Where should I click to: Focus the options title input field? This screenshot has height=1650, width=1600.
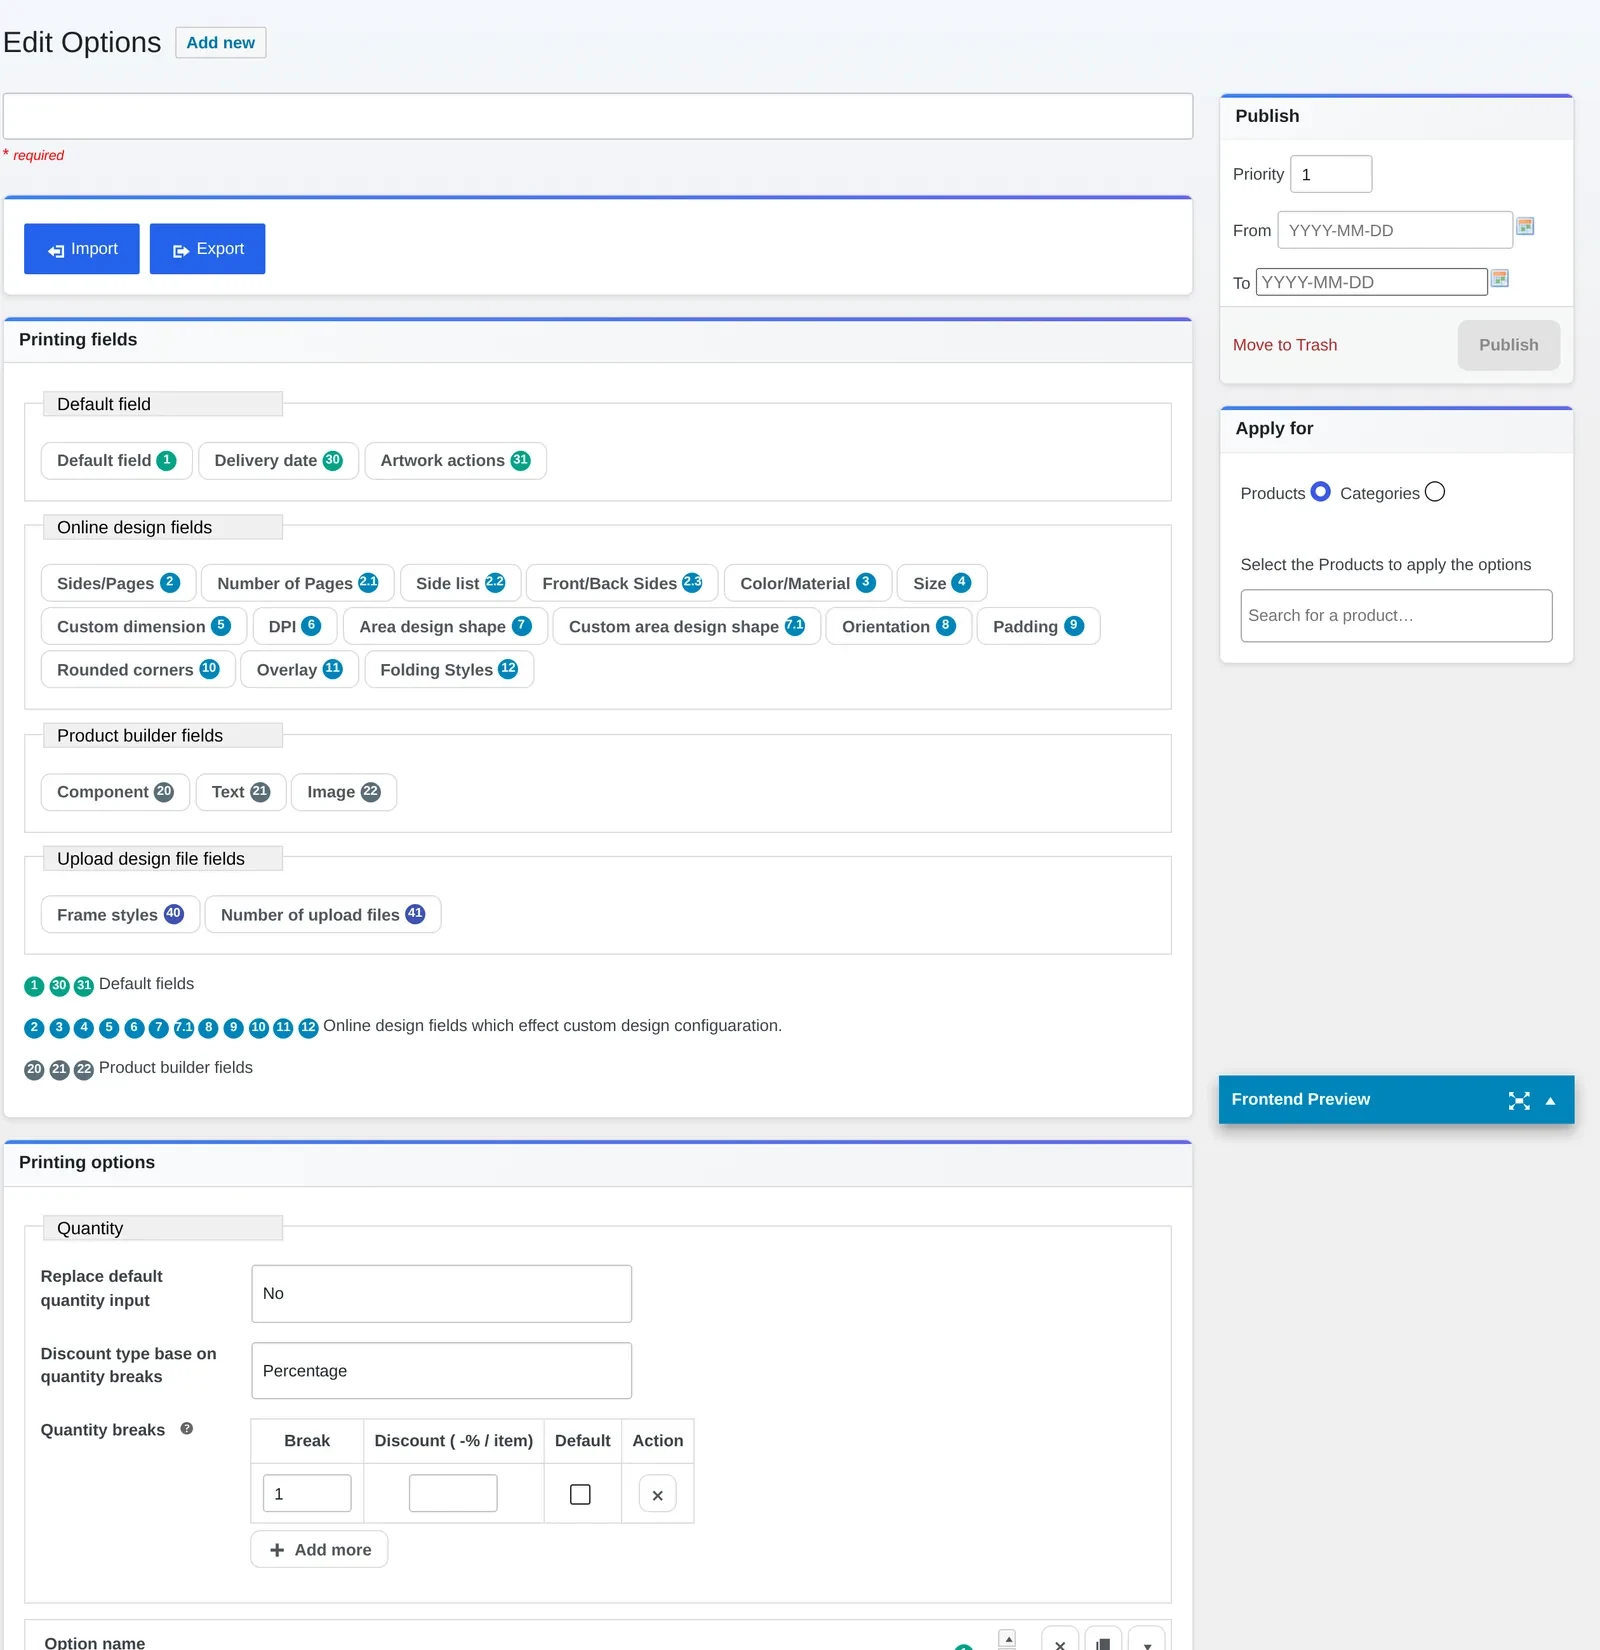(x=598, y=116)
